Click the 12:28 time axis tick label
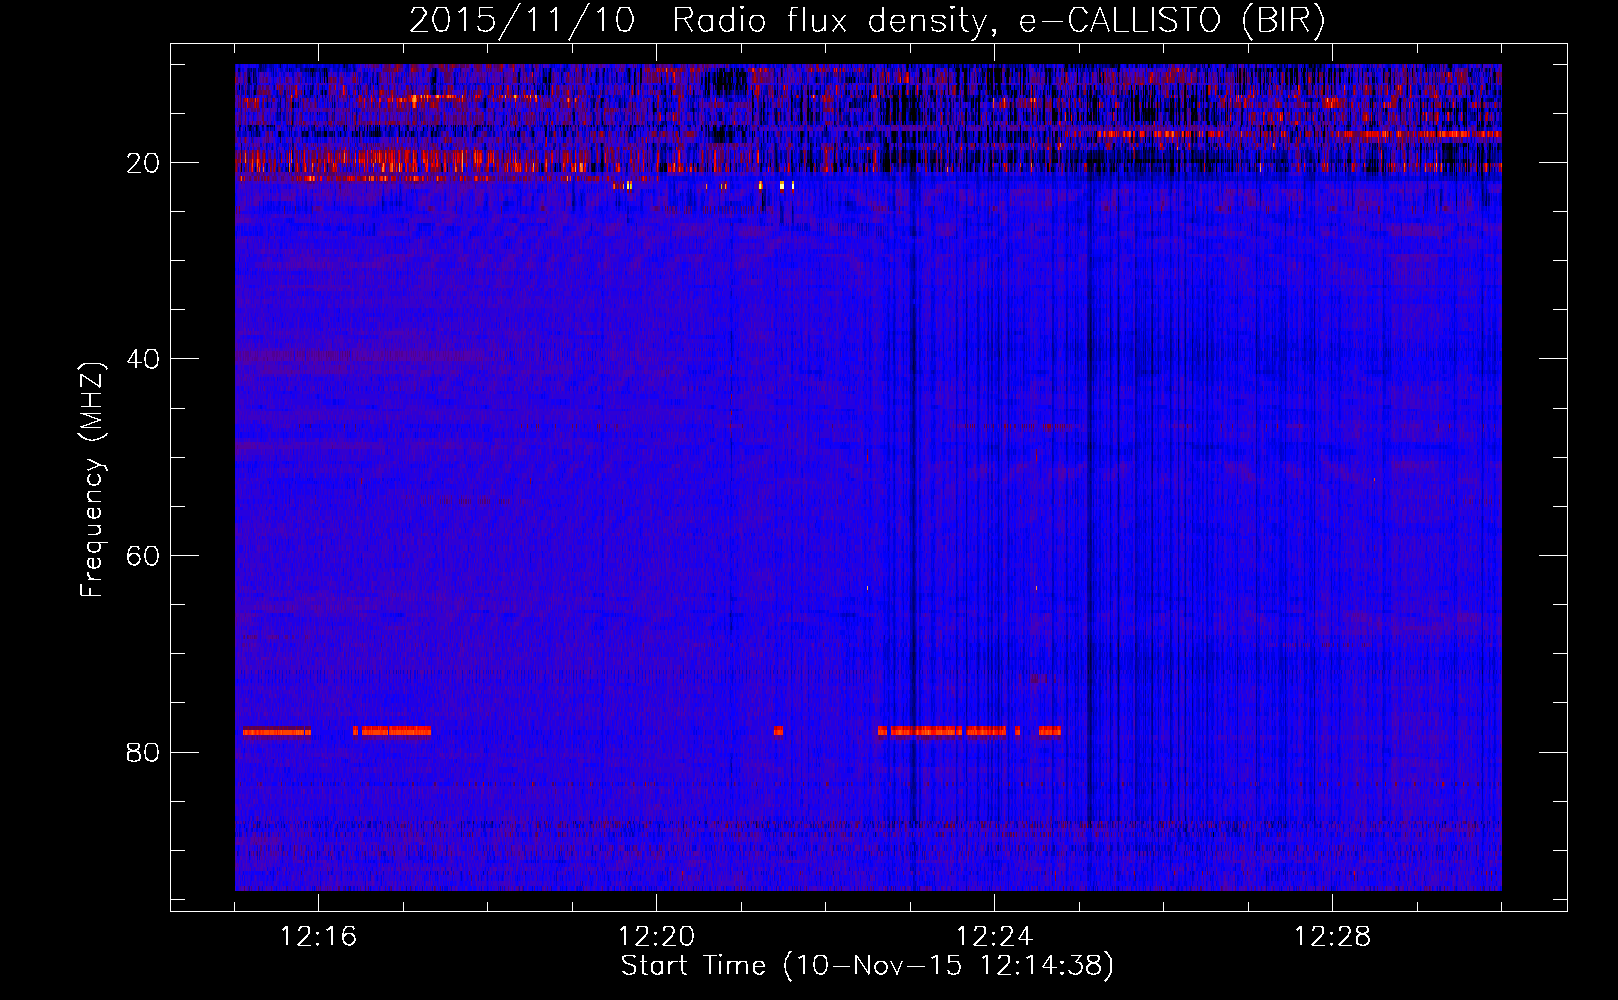This screenshot has height=1000, width=1618. [1332, 936]
